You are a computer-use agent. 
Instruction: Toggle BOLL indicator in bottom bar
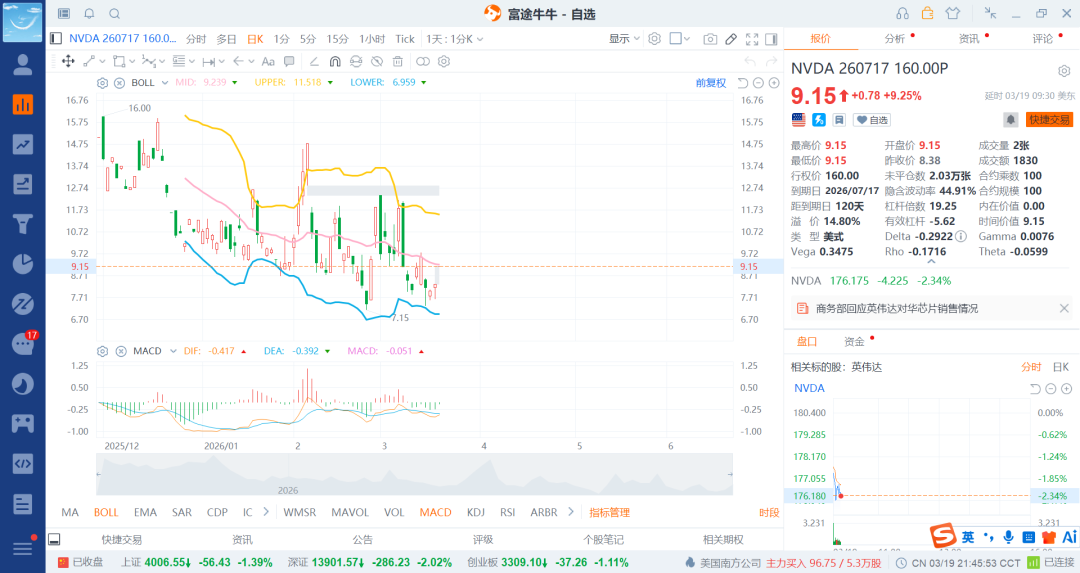(x=106, y=512)
